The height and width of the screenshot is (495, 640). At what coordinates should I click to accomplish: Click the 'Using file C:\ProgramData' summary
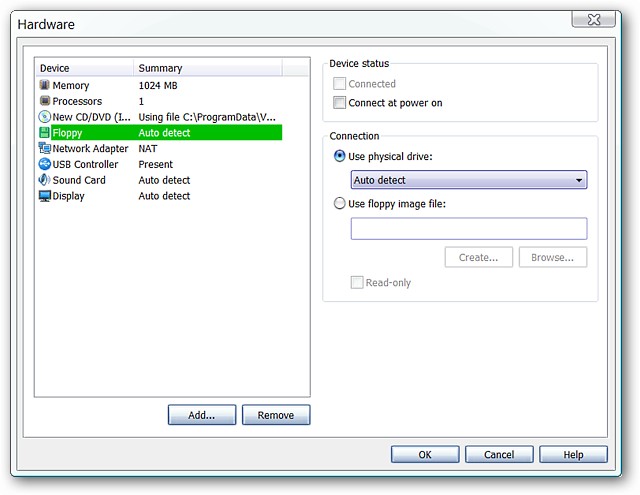[x=207, y=117]
